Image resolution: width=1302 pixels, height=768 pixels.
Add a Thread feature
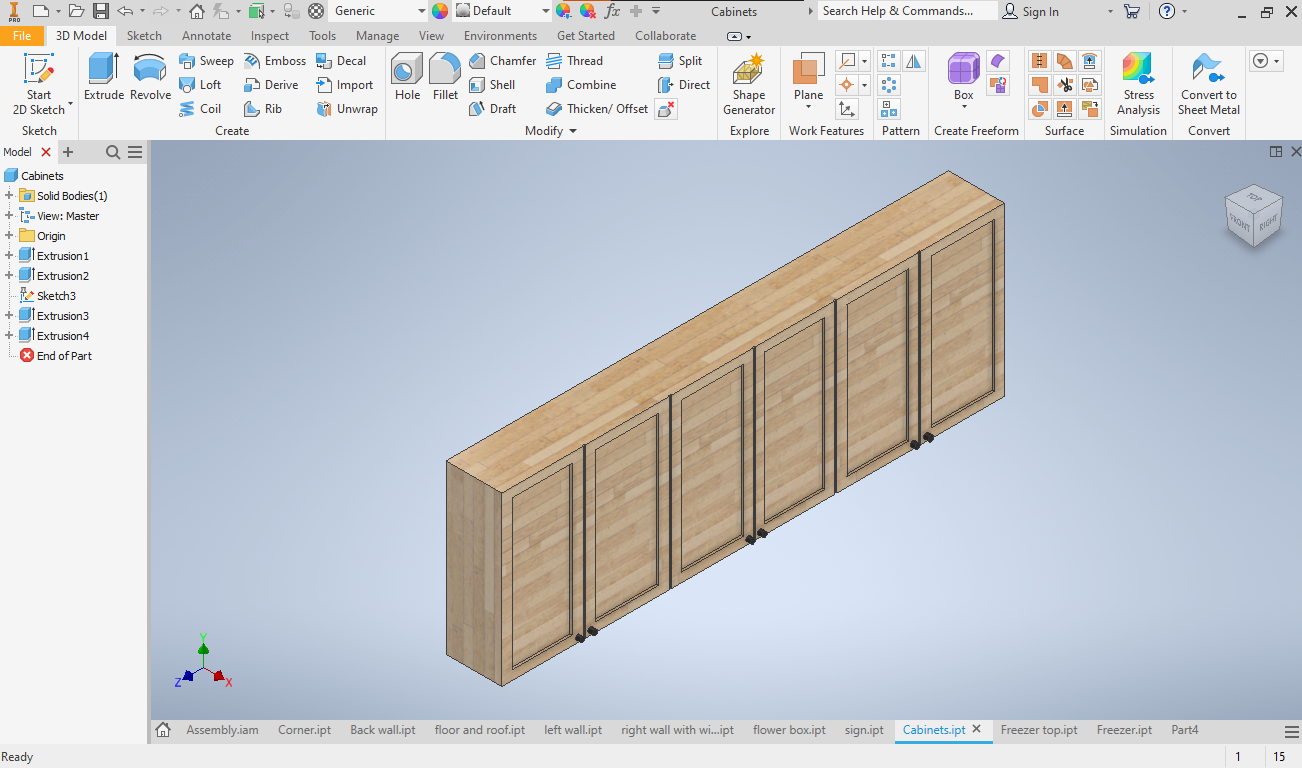574,61
